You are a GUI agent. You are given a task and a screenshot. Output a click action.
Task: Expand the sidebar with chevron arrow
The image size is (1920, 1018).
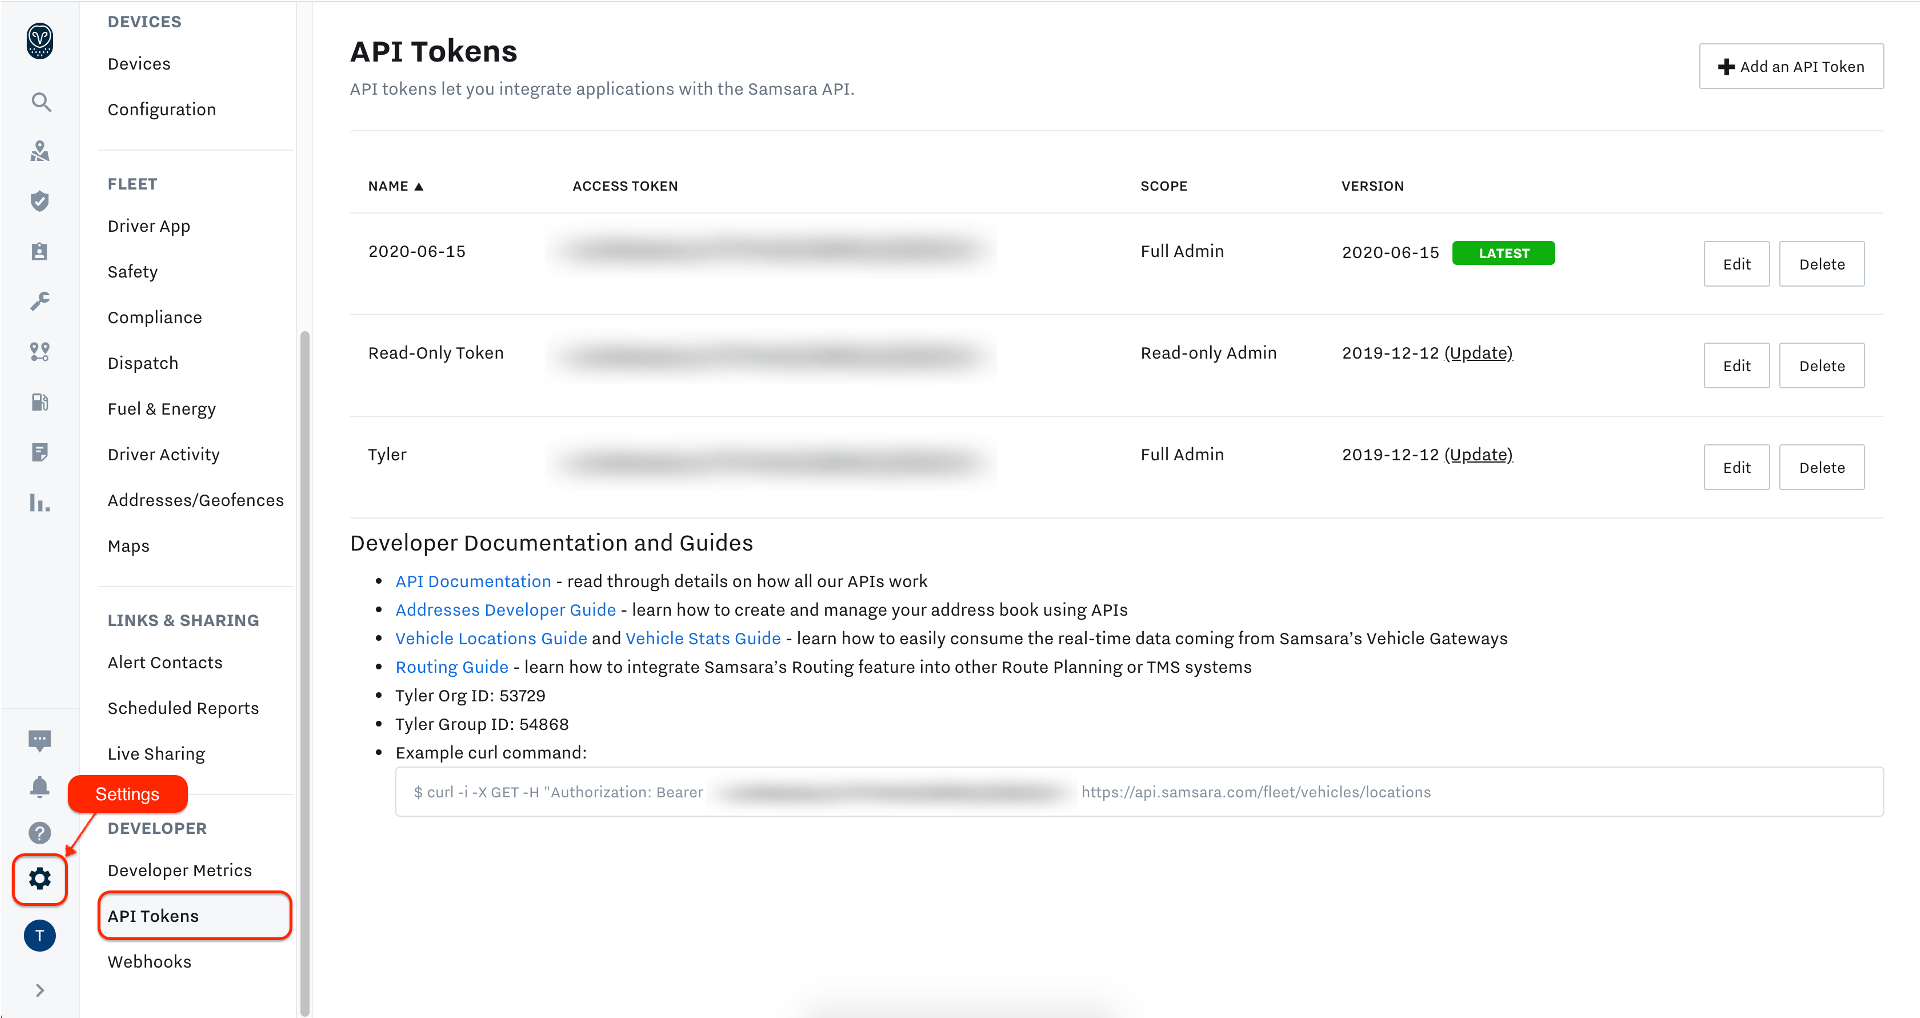click(x=40, y=990)
